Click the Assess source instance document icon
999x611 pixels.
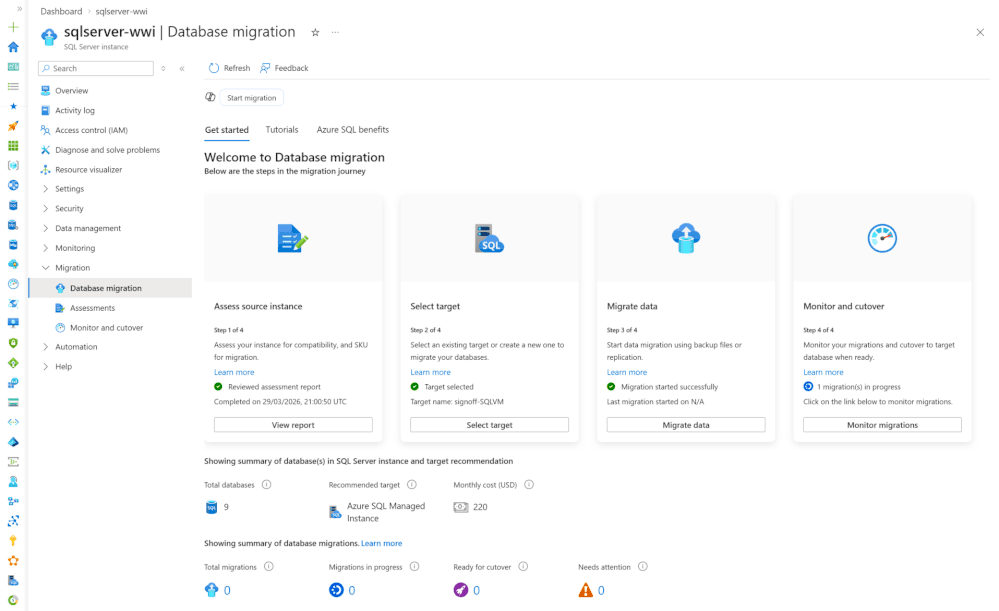[x=292, y=238]
